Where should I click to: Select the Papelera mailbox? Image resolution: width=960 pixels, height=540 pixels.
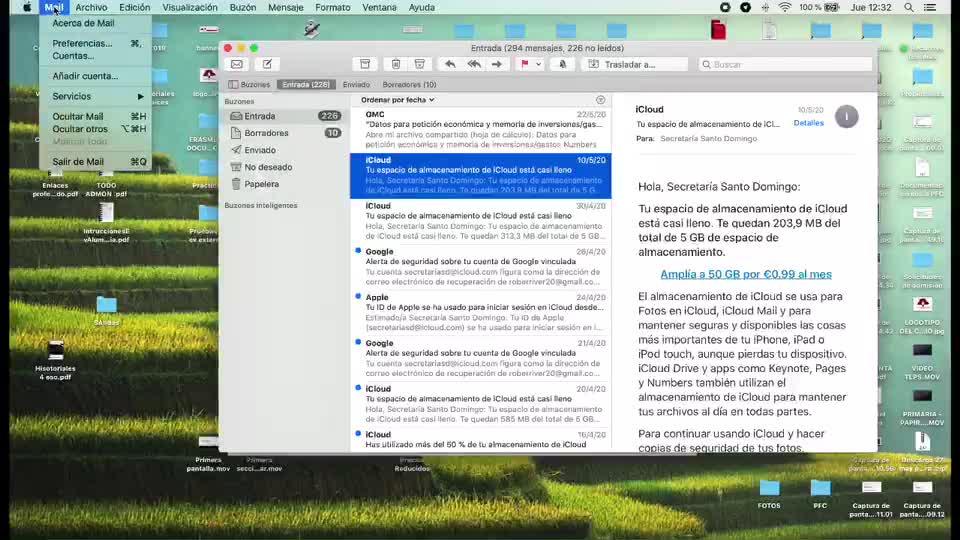(x=285, y=184)
